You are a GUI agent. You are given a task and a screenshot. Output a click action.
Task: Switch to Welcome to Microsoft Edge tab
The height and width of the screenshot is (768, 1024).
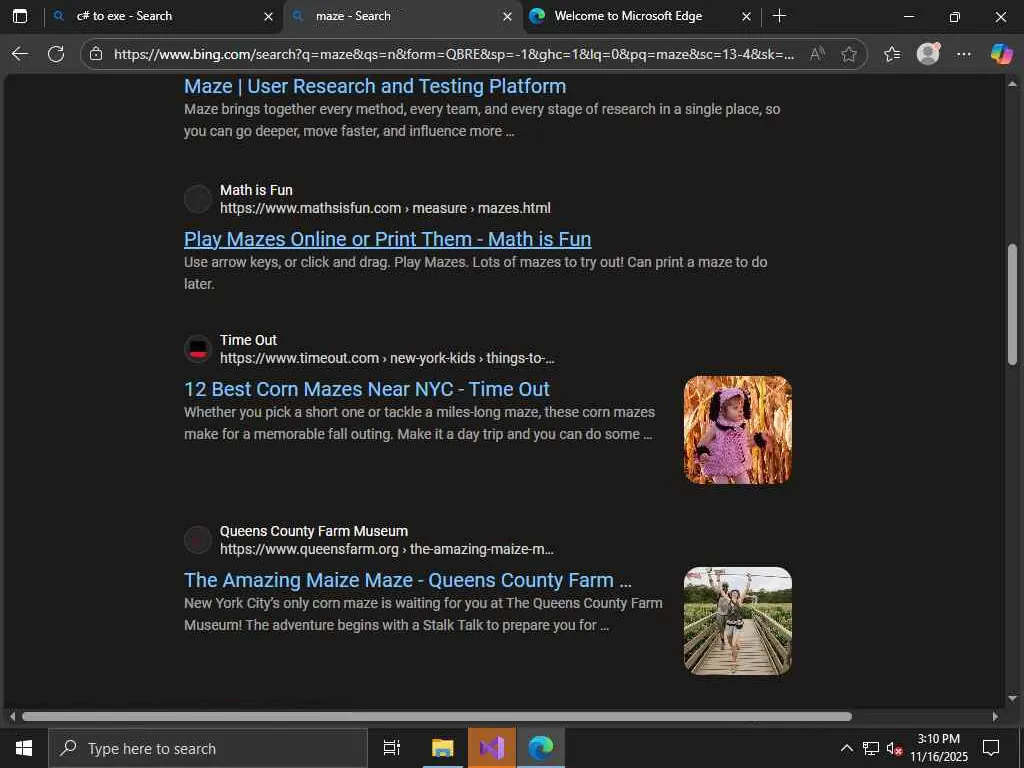pyautogui.click(x=641, y=16)
